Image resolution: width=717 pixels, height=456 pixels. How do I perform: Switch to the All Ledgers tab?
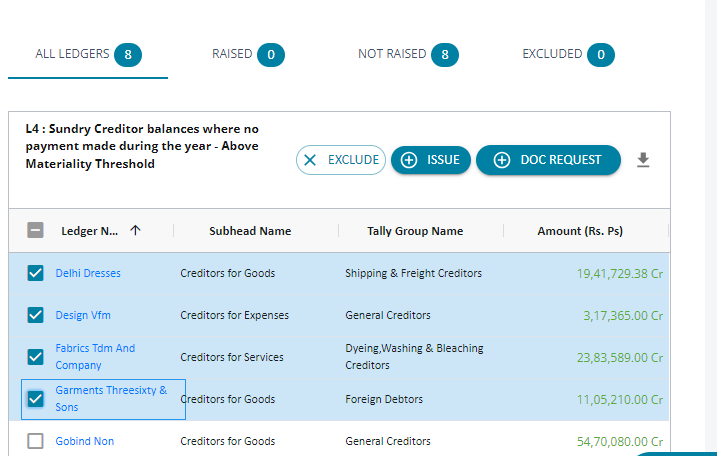(x=87, y=54)
